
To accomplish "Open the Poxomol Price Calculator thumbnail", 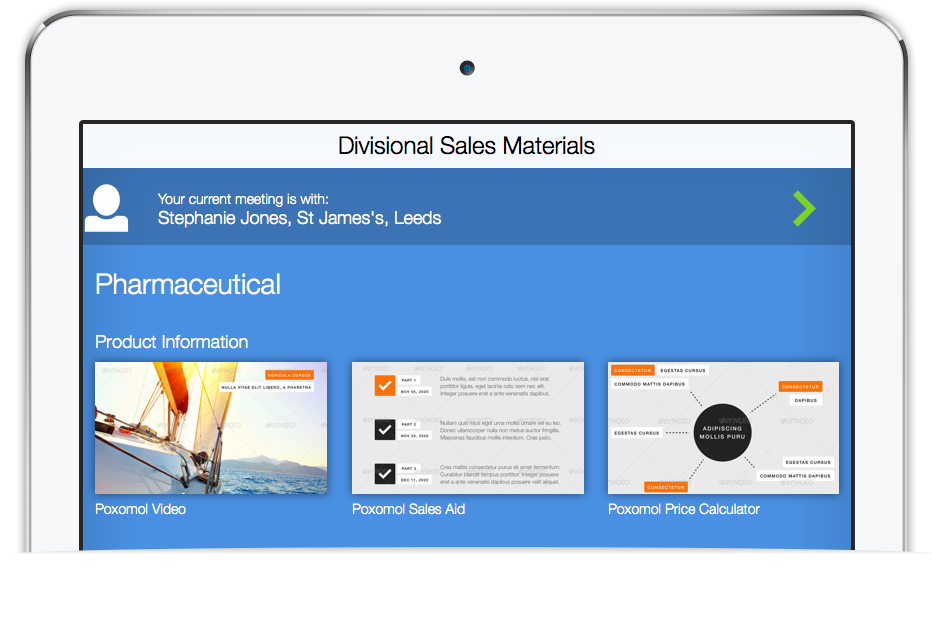I will tap(723, 428).
